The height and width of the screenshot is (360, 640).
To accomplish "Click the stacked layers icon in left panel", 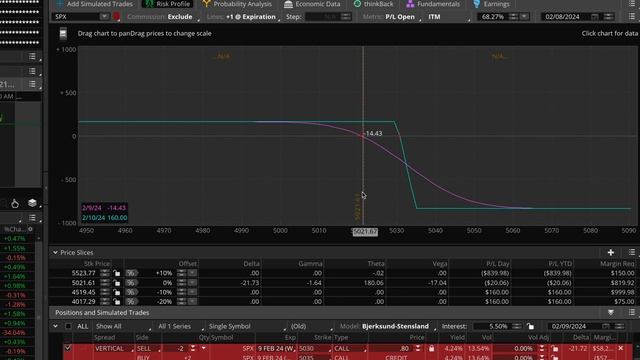I will (x=32, y=203).
